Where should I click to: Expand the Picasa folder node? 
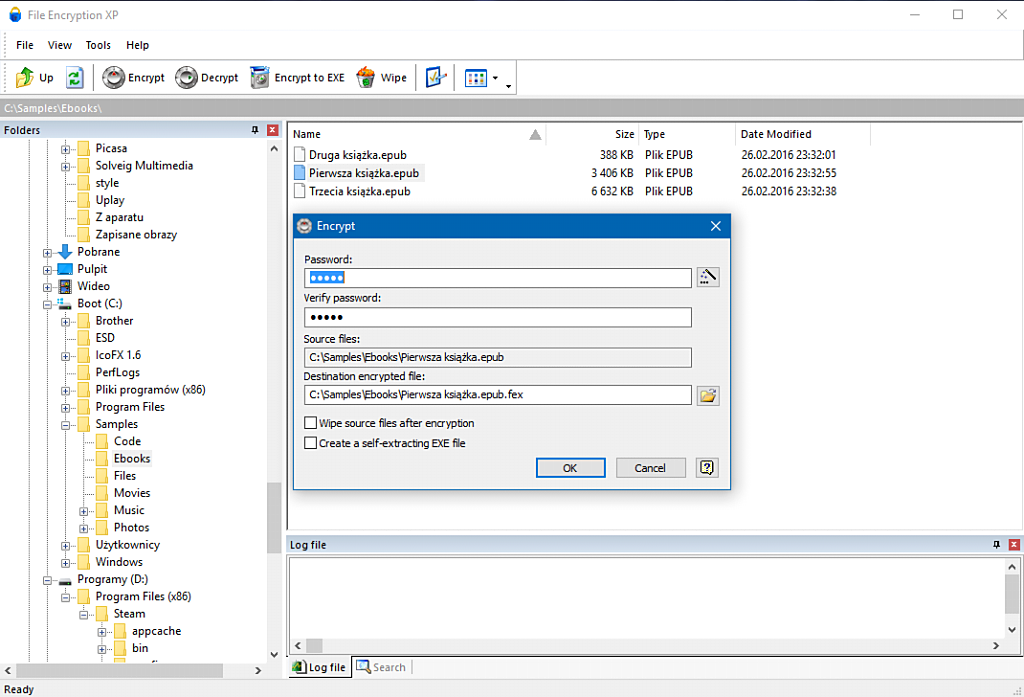pyautogui.click(x=65, y=149)
